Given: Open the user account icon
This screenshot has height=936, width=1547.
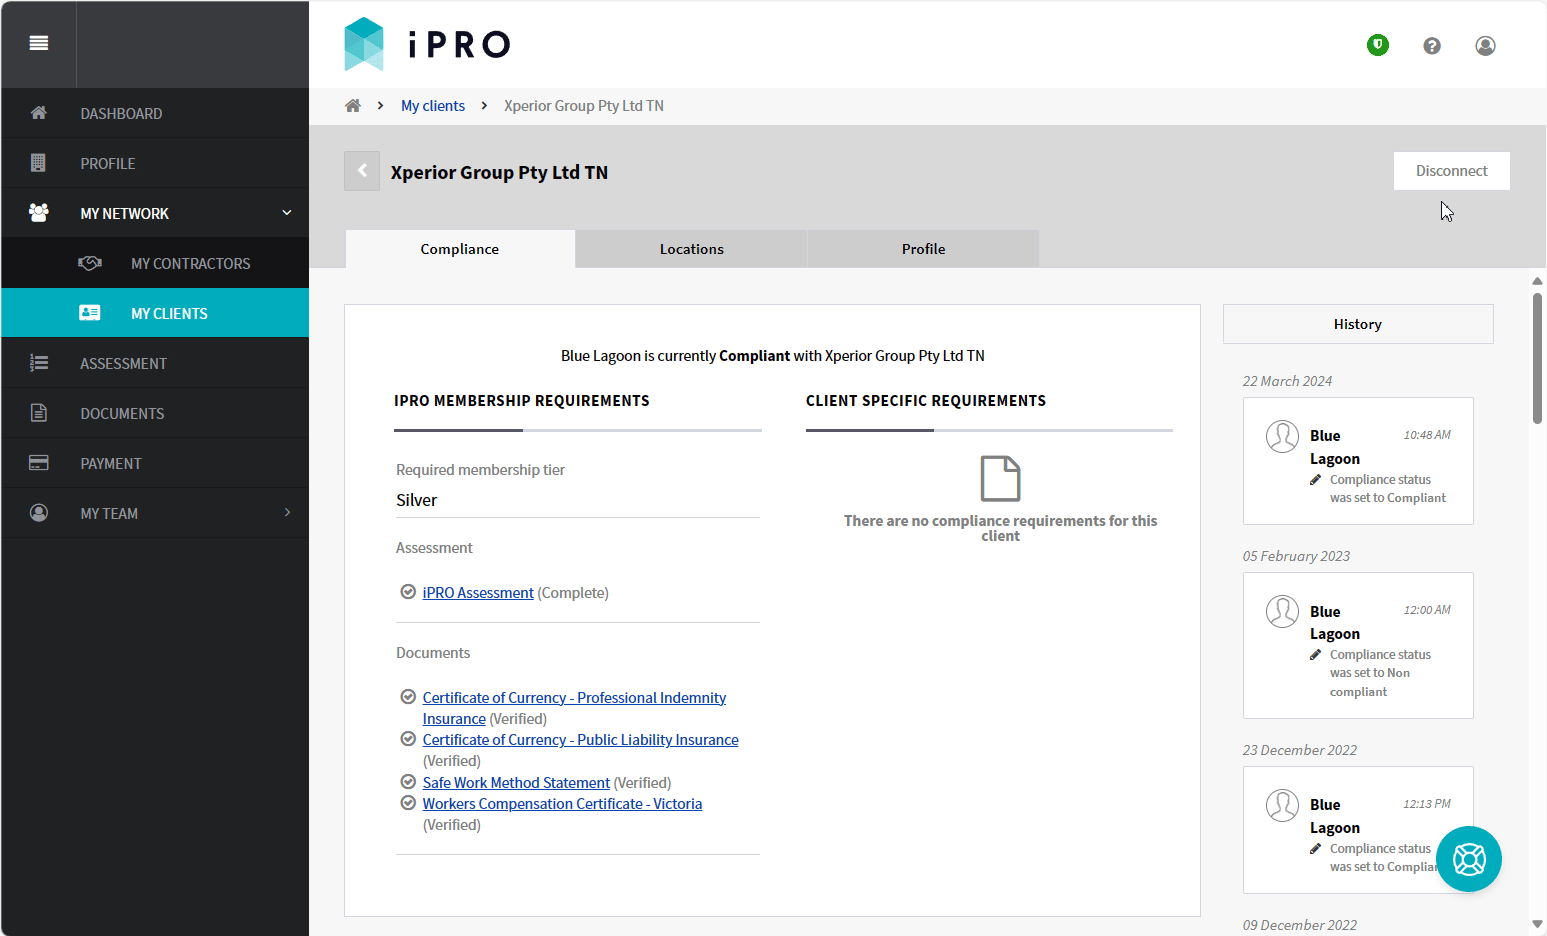Looking at the screenshot, I should [1485, 46].
